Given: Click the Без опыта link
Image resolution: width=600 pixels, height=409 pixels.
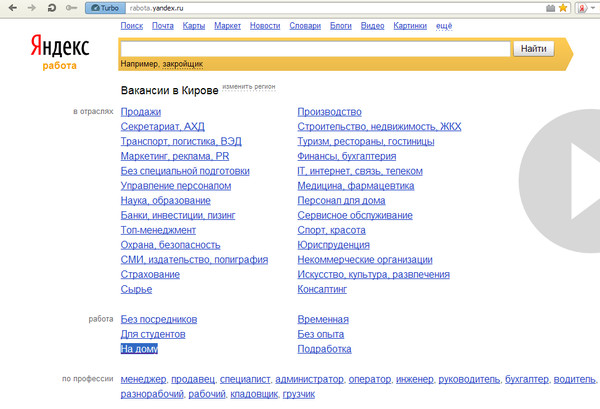Looking at the screenshot, I should 321,334.
